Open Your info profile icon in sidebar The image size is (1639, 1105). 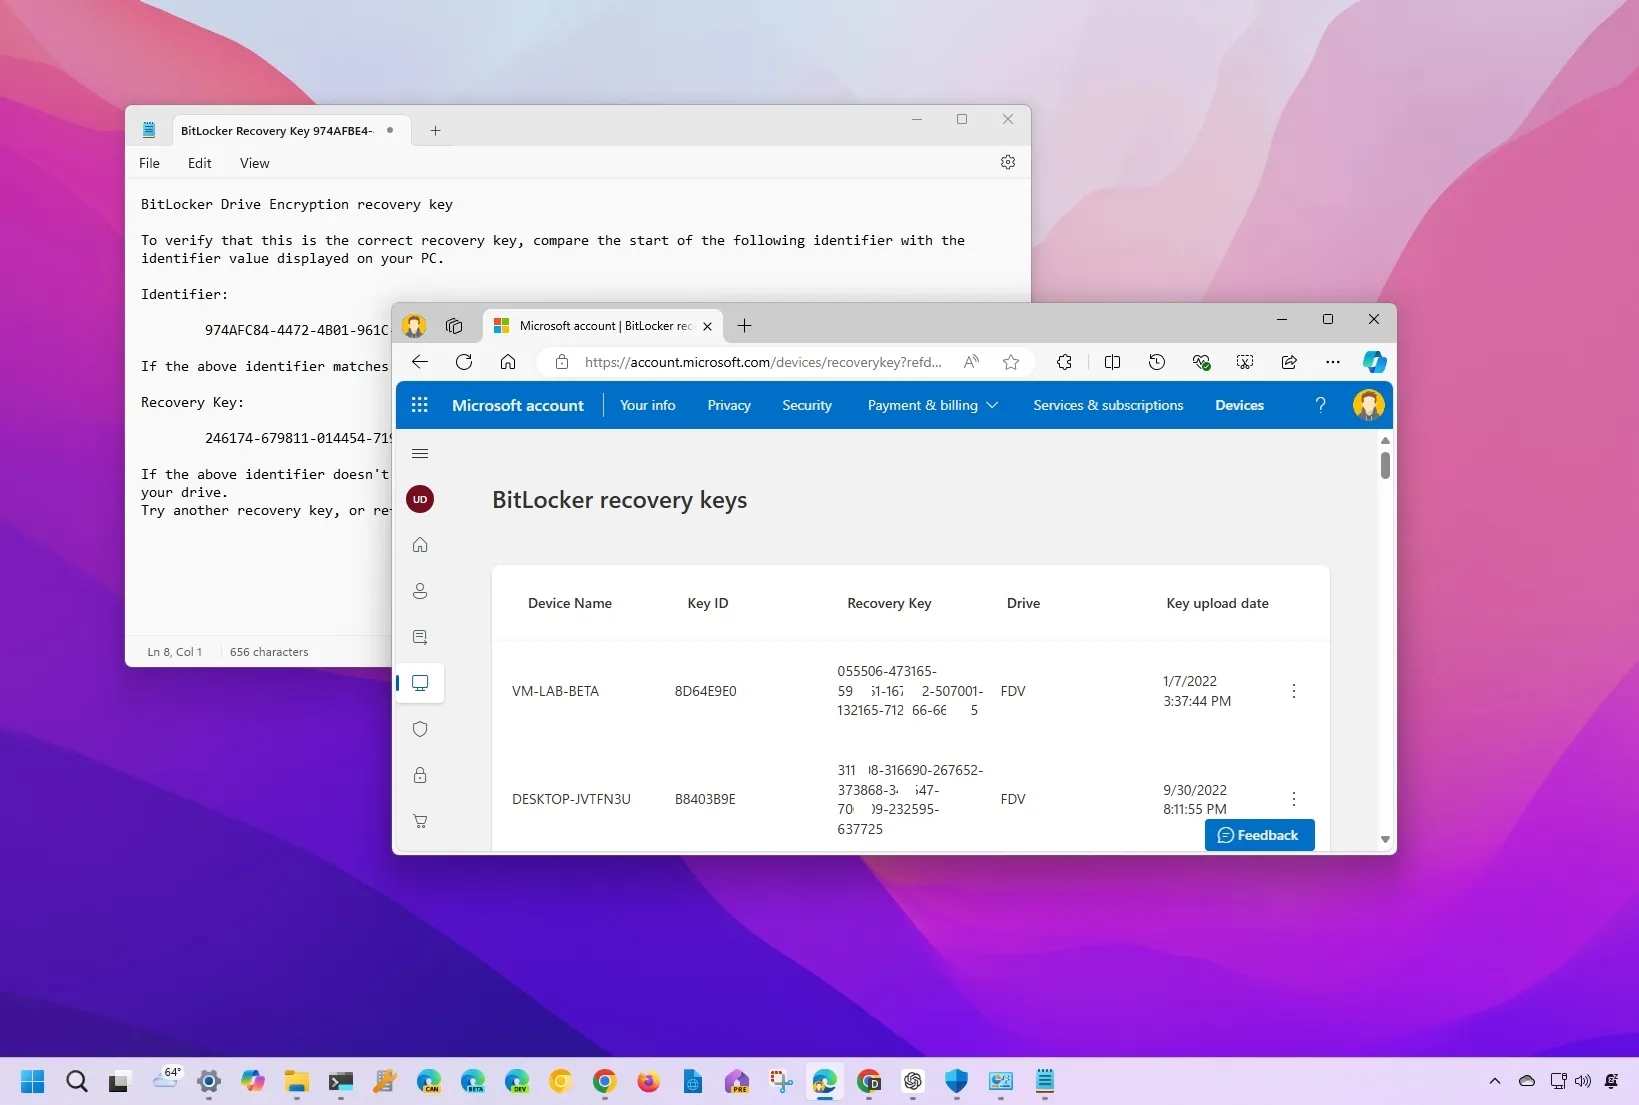(x=420, y=591)
